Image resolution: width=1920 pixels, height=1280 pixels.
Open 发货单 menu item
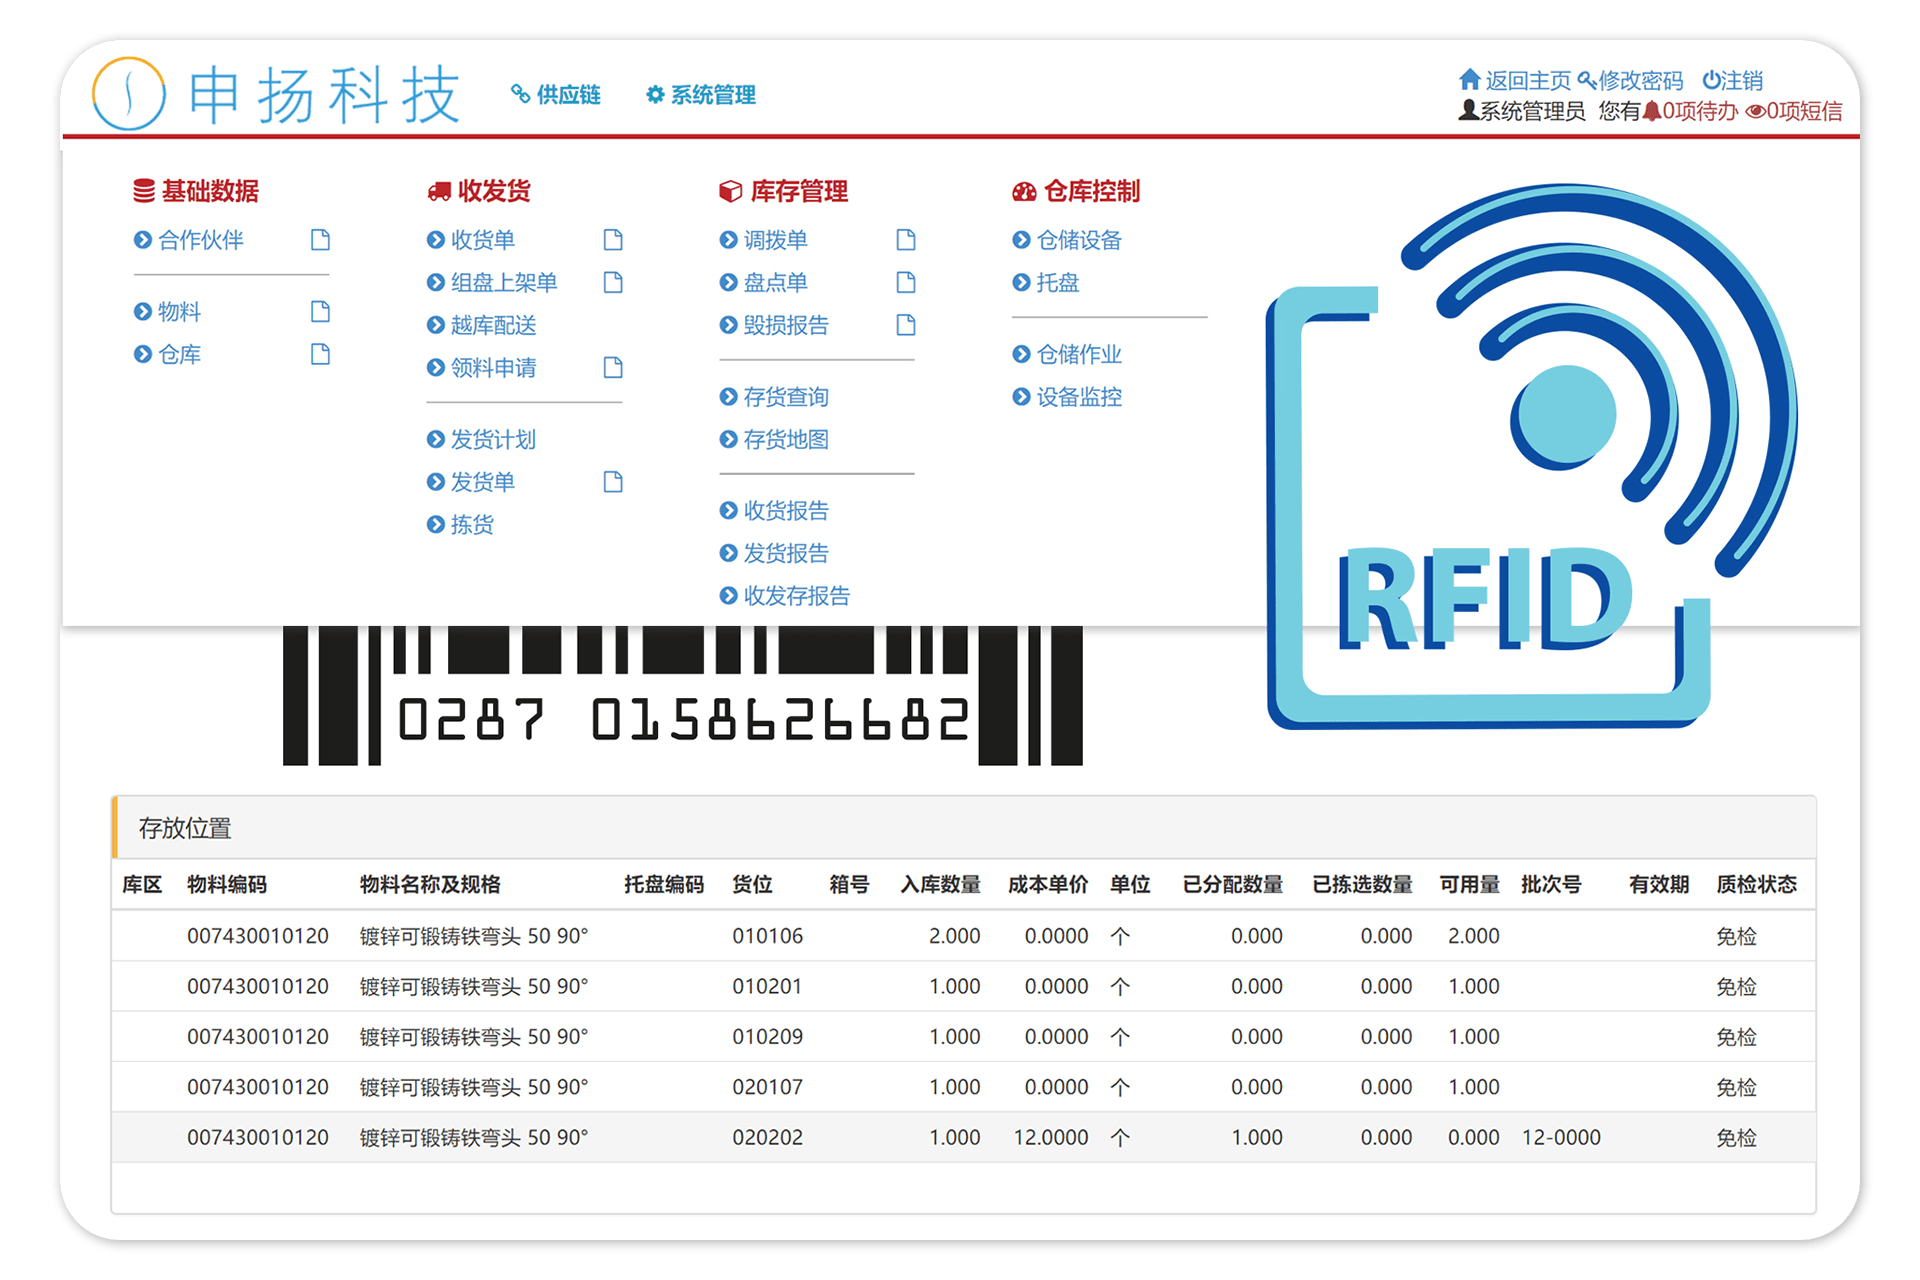[x=471, y=482]
